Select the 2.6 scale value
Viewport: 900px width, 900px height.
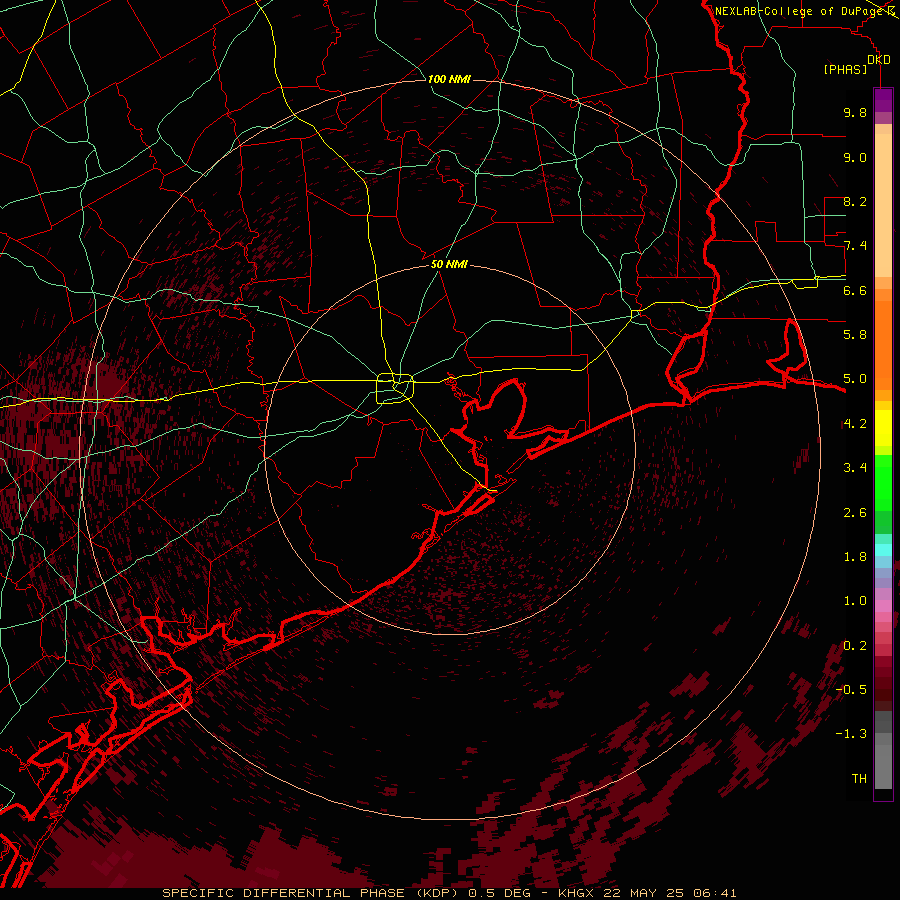[855, 513]
